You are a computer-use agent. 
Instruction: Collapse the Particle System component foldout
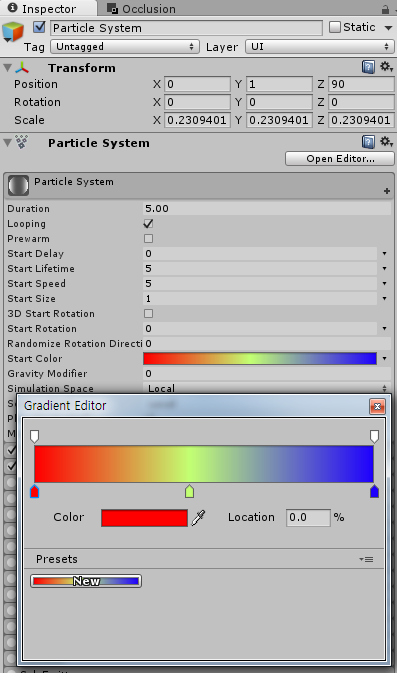pos(7,142)
